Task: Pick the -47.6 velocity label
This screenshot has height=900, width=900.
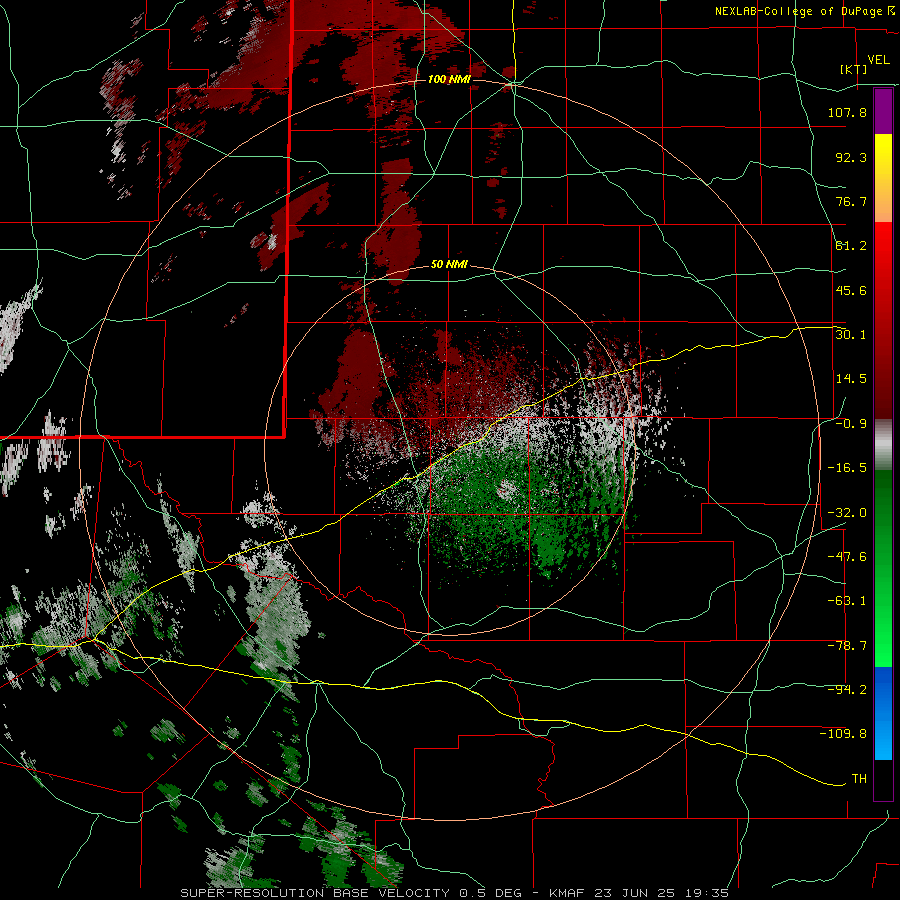Action: [847, 557]
